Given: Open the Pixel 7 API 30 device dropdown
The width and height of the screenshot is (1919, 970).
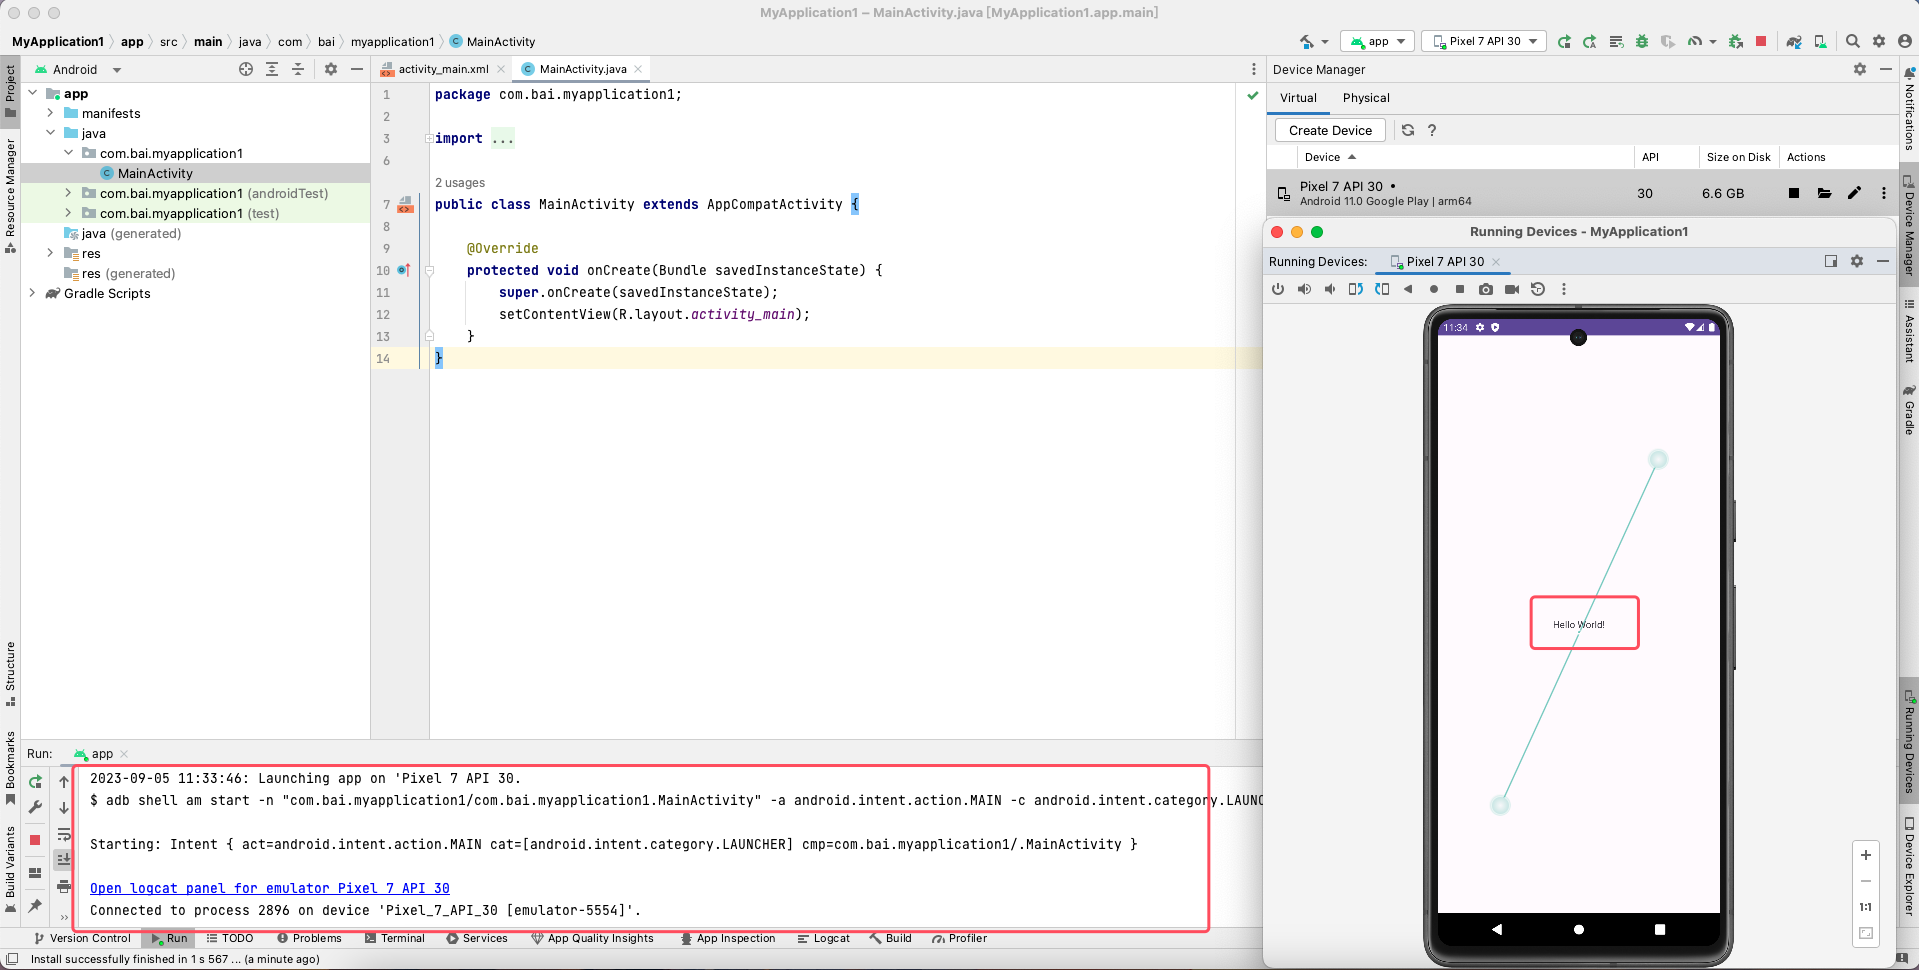Looking at the screenshot, I should pyautogui.click(x=1484, y=41).
